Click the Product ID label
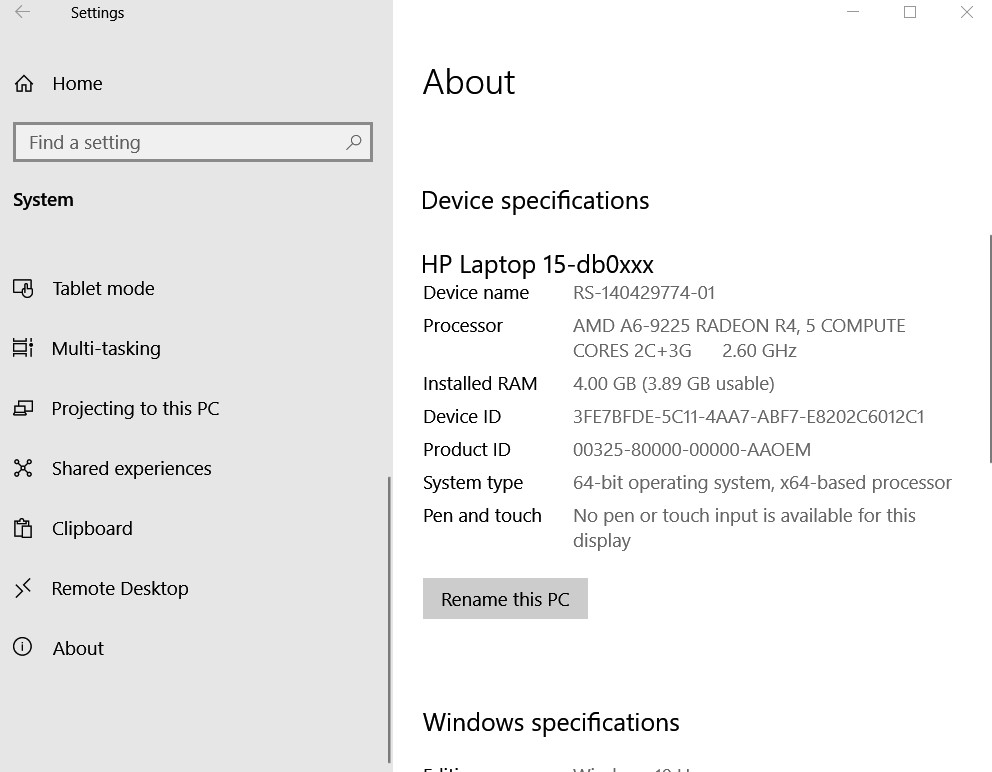 coord(466,449)
